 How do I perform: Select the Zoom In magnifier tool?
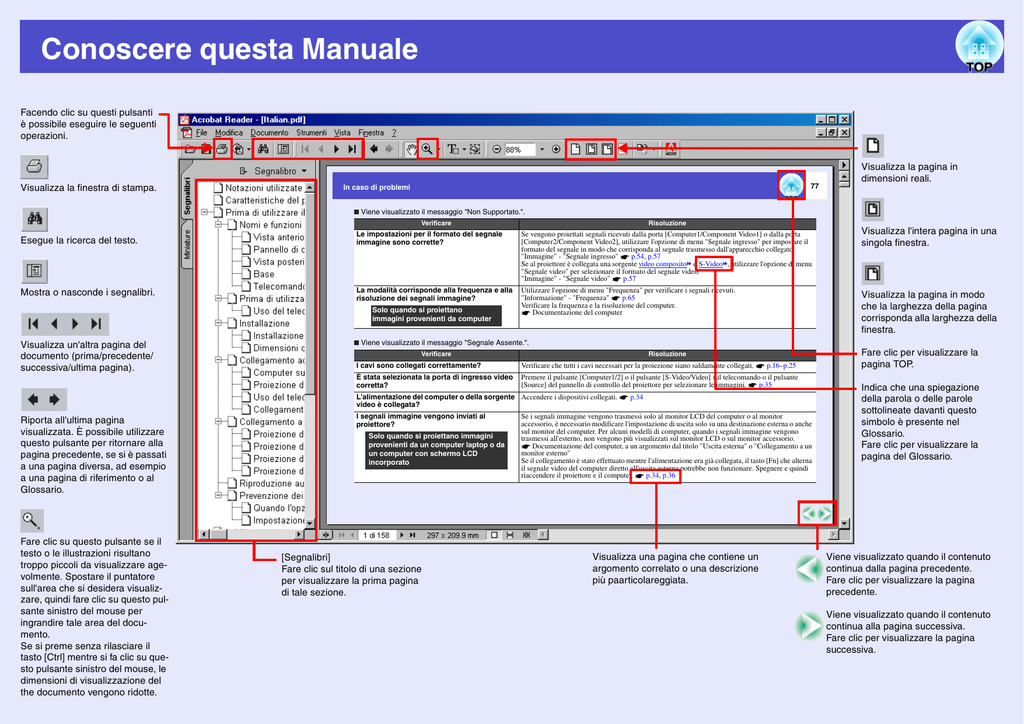427,149
